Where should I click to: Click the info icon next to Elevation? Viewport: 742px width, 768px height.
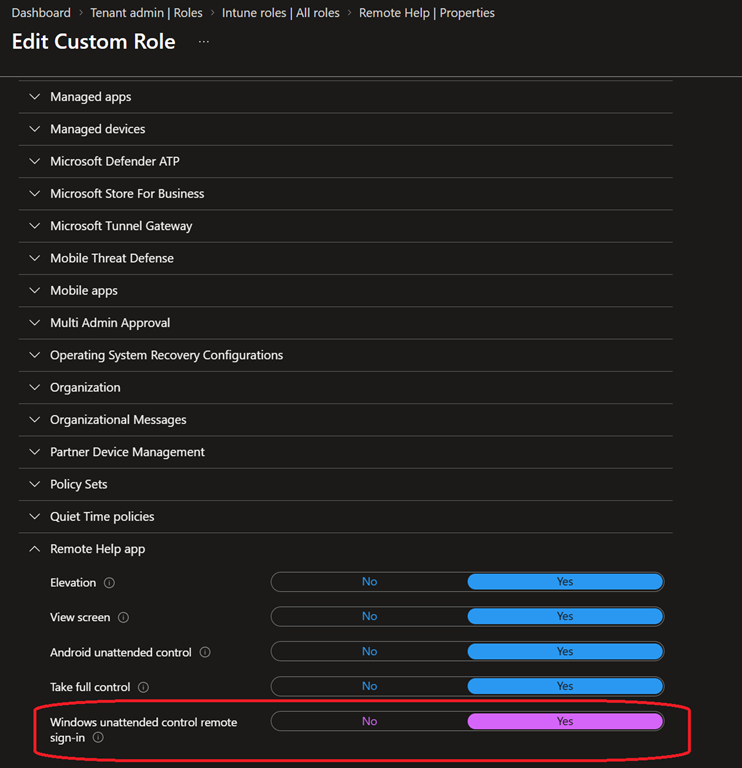(109, 583)
